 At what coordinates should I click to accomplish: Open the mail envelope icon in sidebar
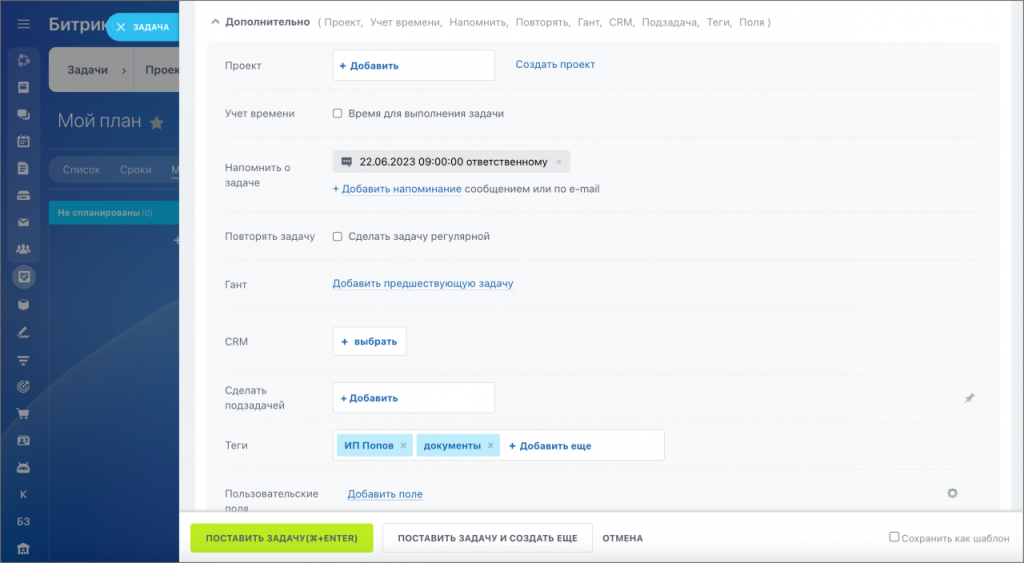coord(24,222)
